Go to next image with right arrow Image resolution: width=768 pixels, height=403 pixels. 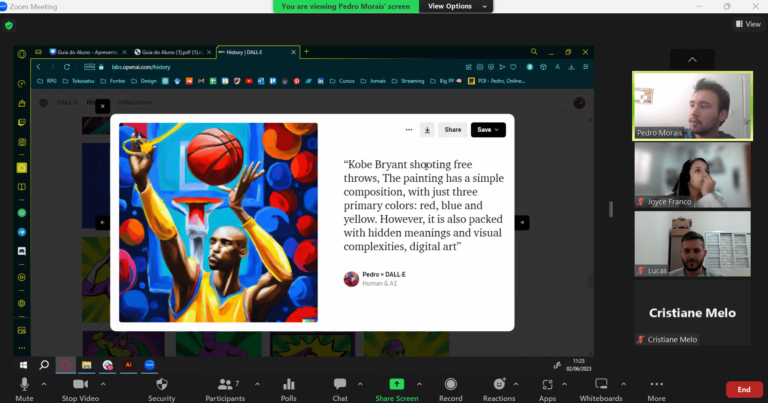(x=522, y=222)
